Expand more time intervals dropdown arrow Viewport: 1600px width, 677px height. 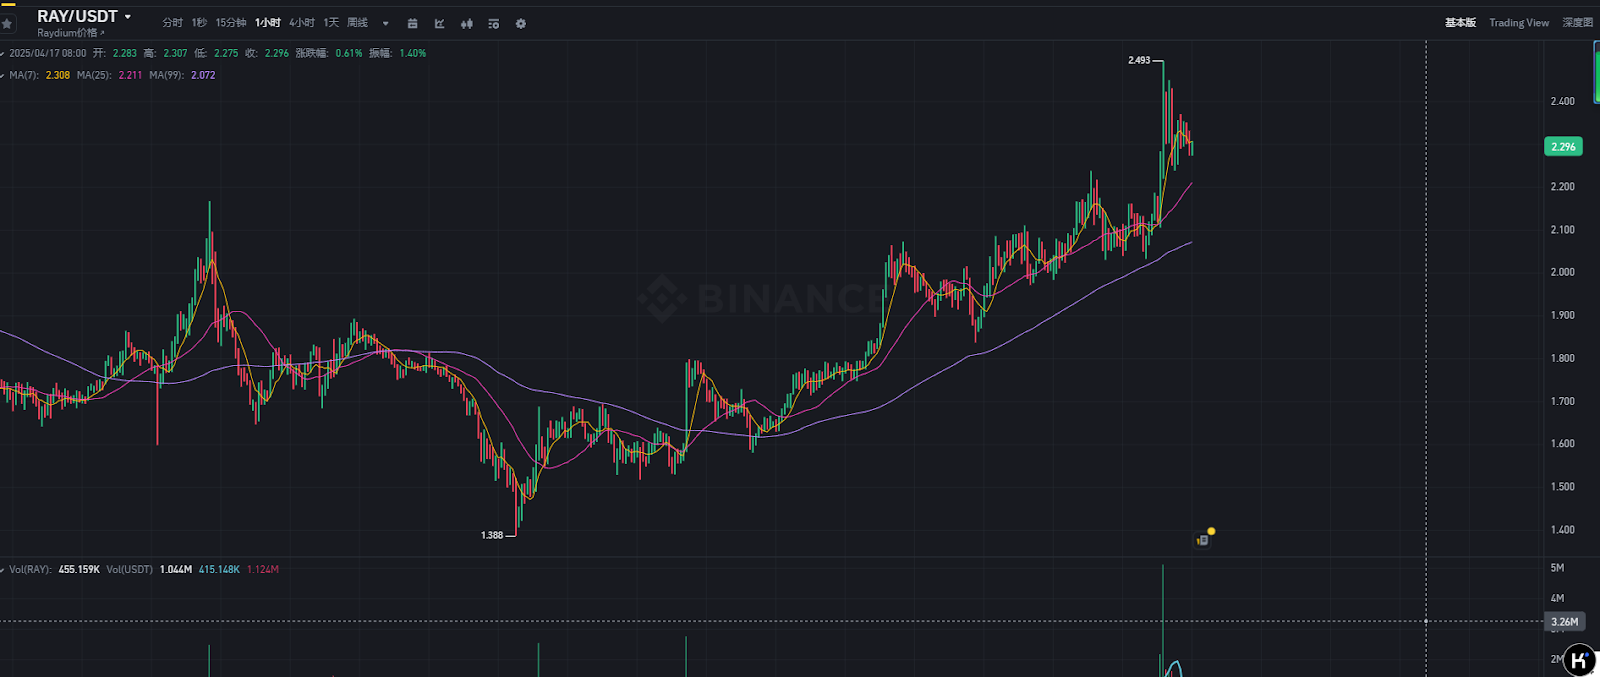point(386,23)
